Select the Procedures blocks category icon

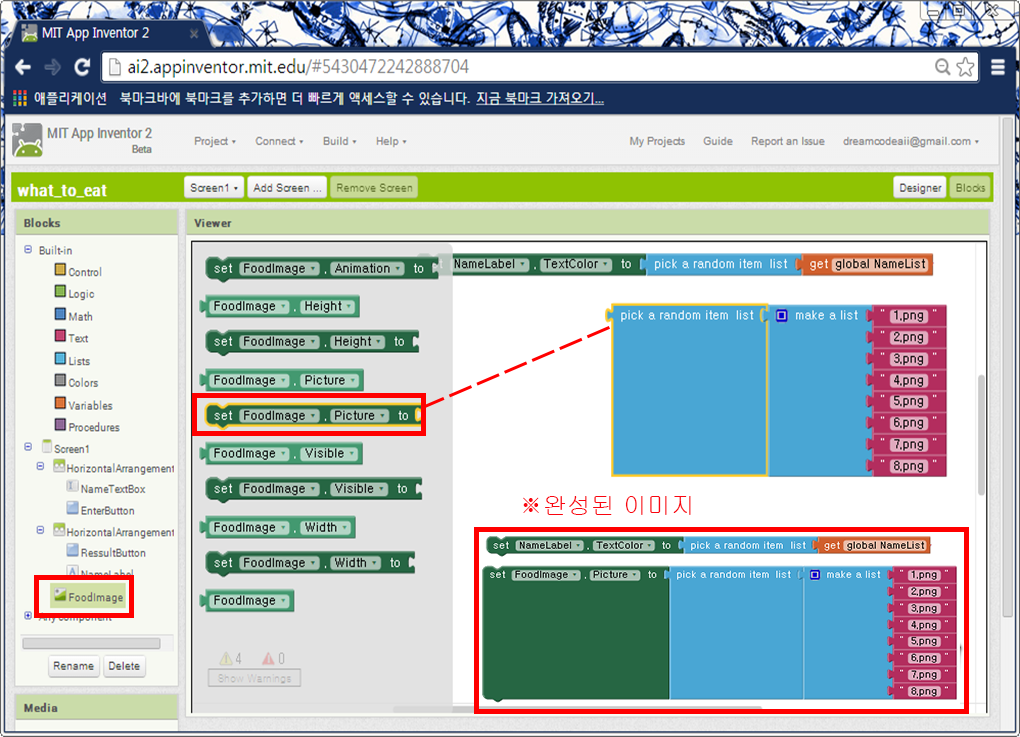tap(60, 427)
